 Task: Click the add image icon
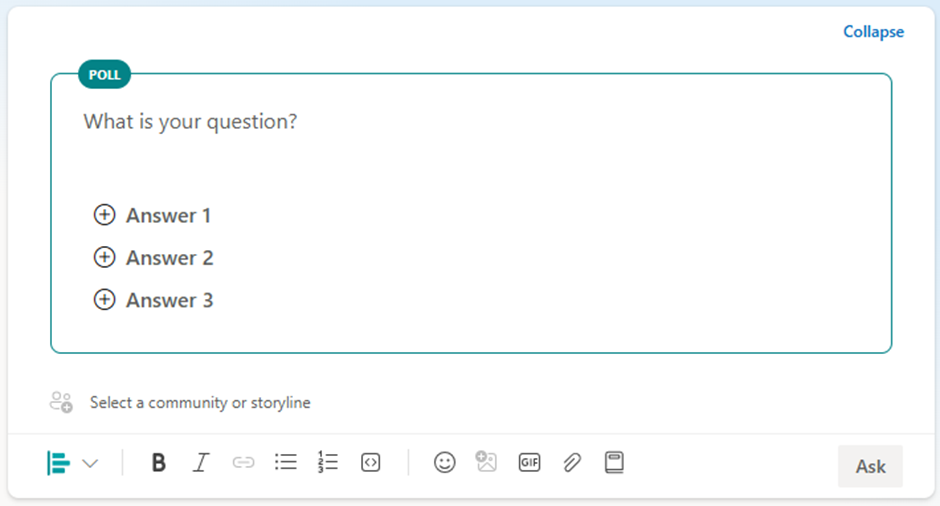[x=487, y=462]
